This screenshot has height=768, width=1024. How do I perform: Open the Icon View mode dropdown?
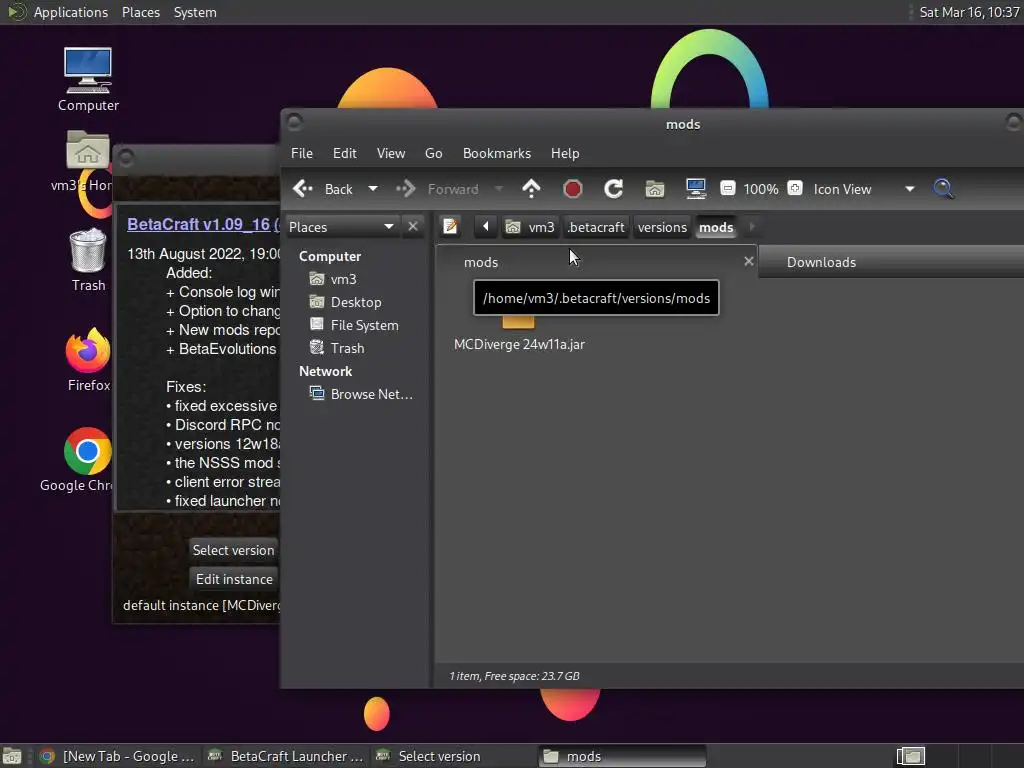(863, 189)
